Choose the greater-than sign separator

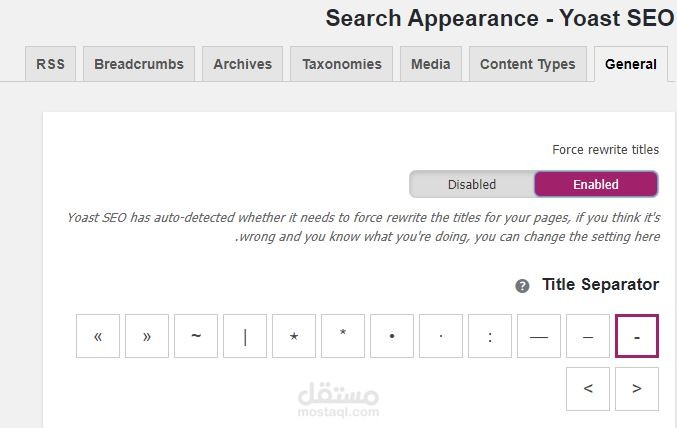[637, 388]
